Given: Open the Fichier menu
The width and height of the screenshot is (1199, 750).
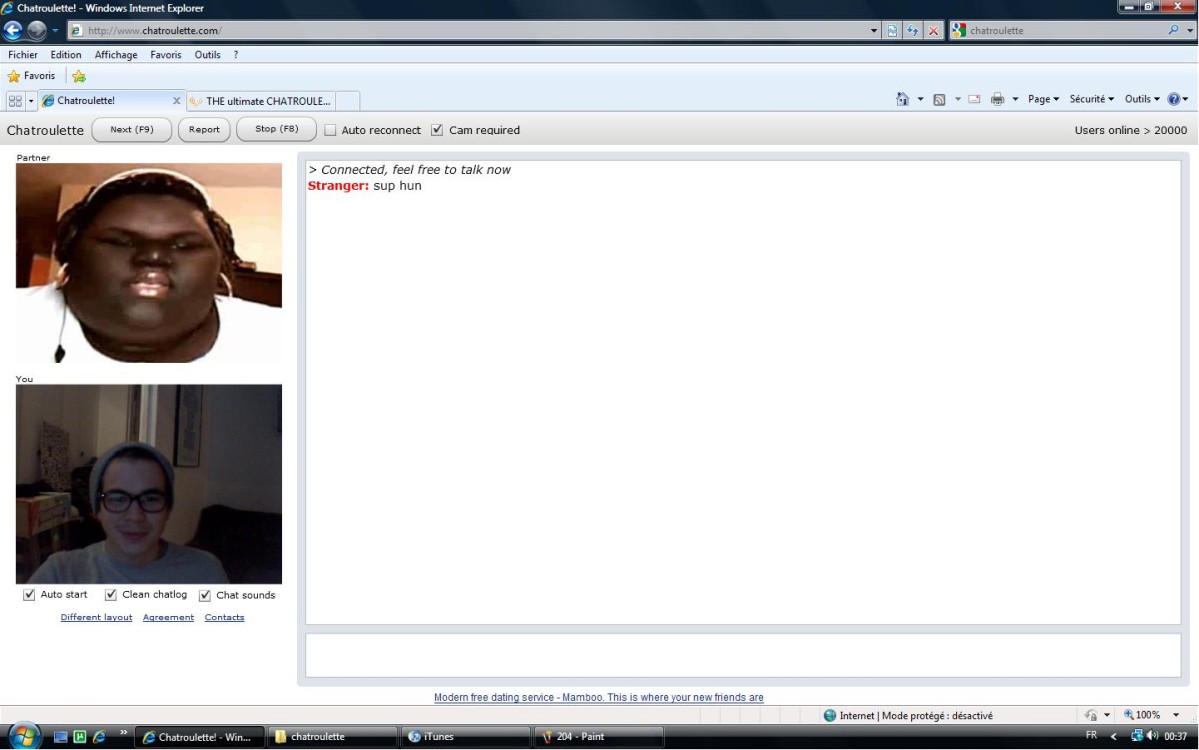Looking at the screenshot, I should click(23, 55).
